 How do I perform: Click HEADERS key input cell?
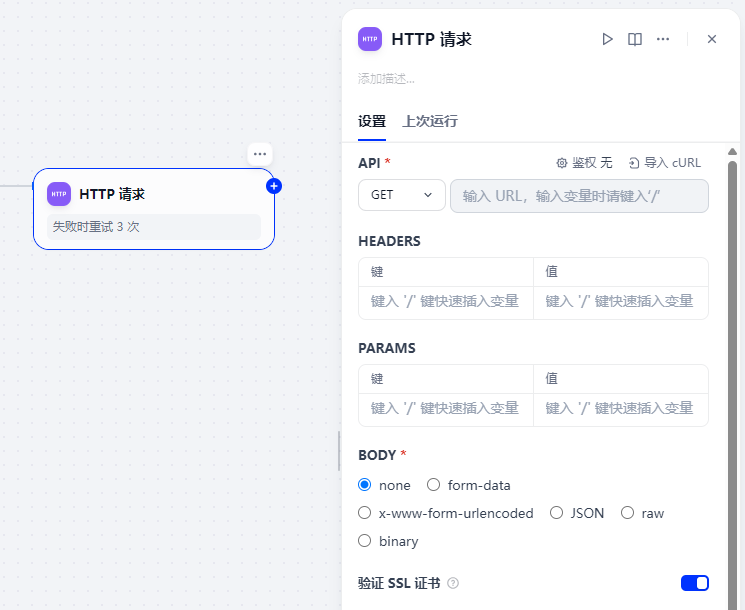[x=446, y=301]
